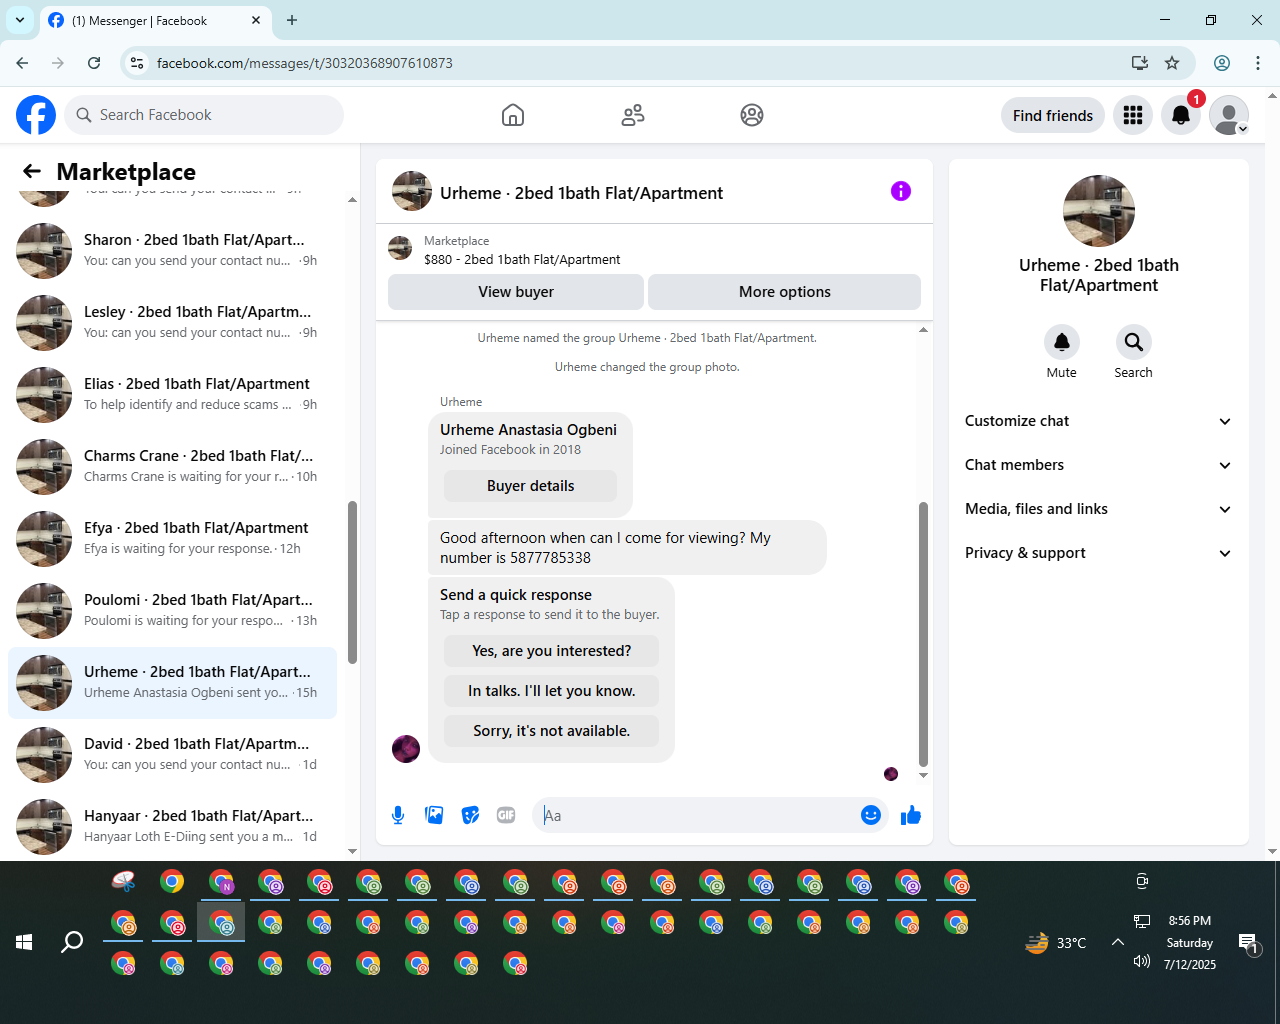Choose a GIF icon
The height and width of the screenshot is (1024, 1280).
tap(506, 815)
